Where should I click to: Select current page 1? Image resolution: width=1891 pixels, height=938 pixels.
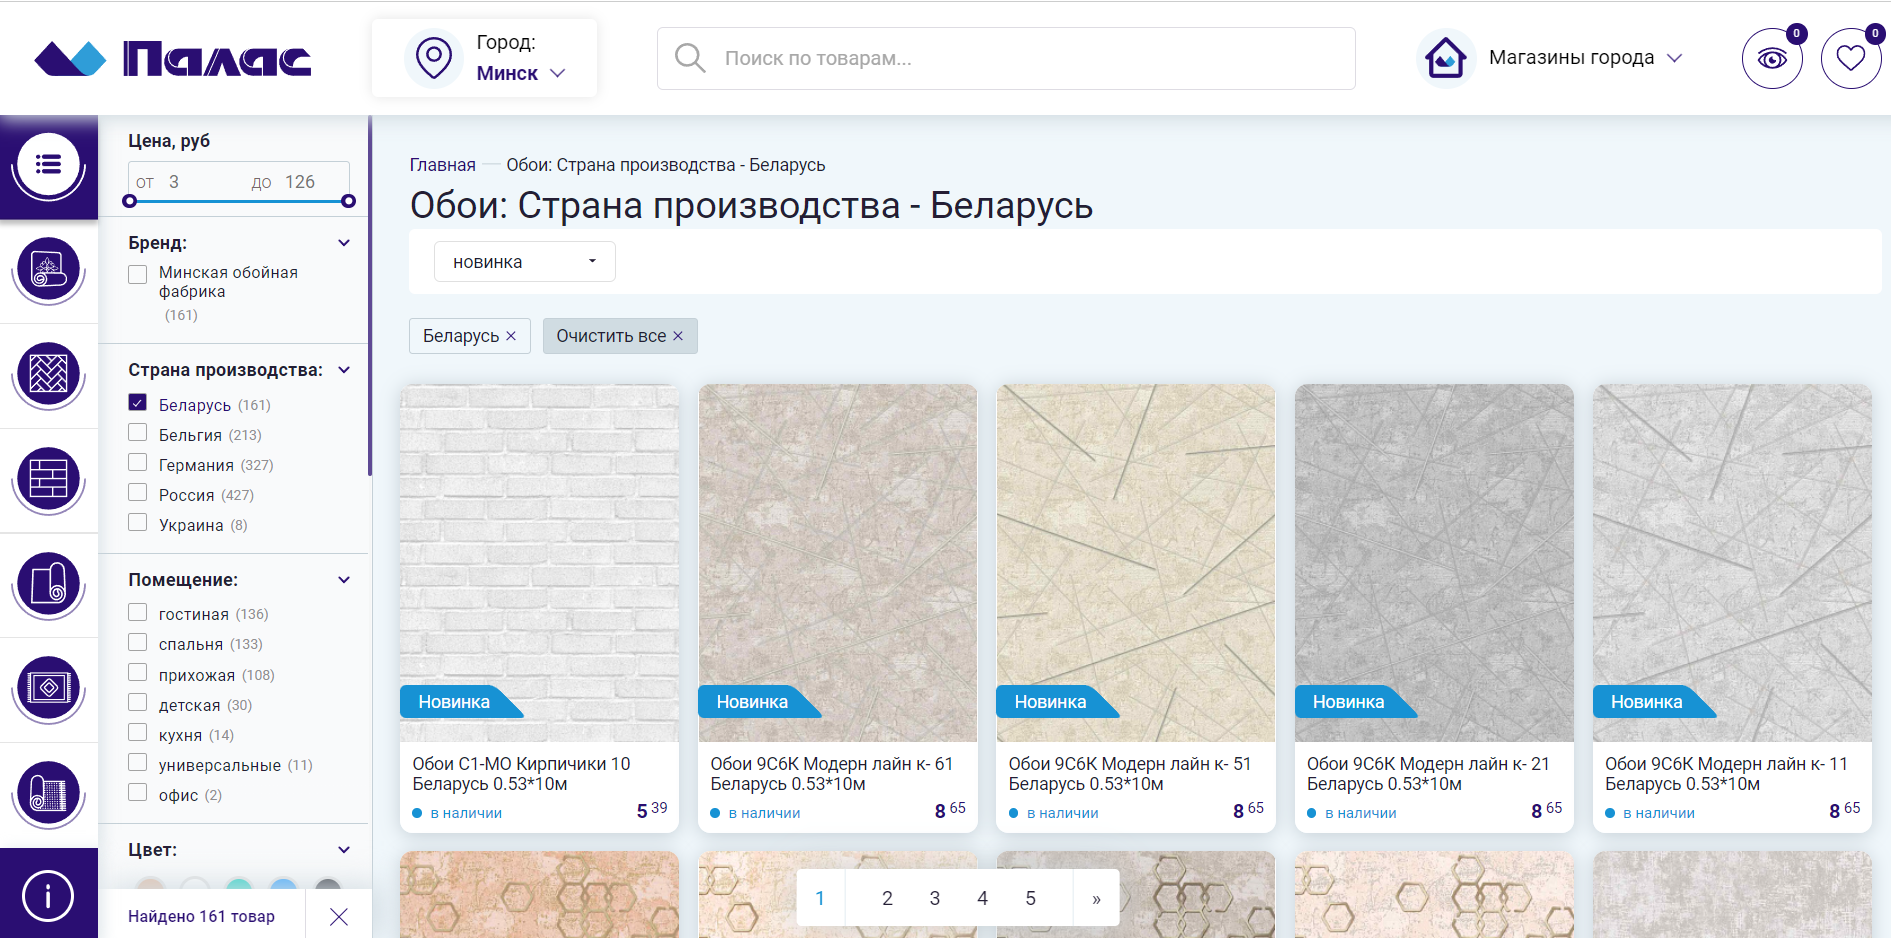point(820,898)
